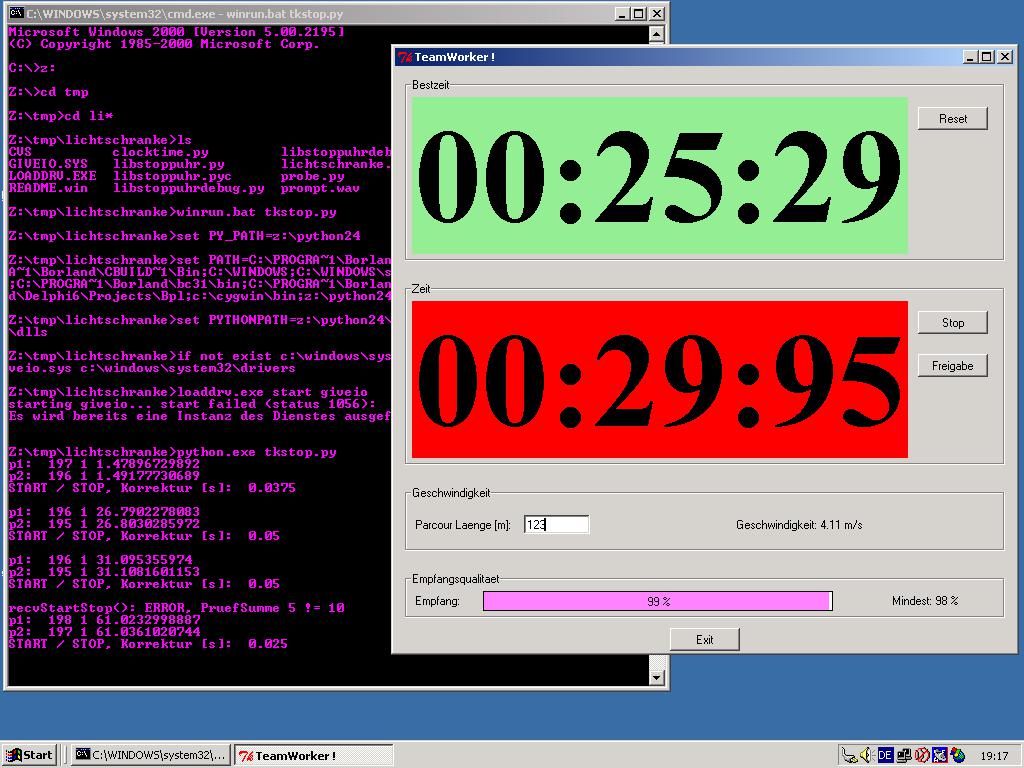The image size is (1024, 768).
Task: Click the network computers tray icon
Action: point(904,755)
